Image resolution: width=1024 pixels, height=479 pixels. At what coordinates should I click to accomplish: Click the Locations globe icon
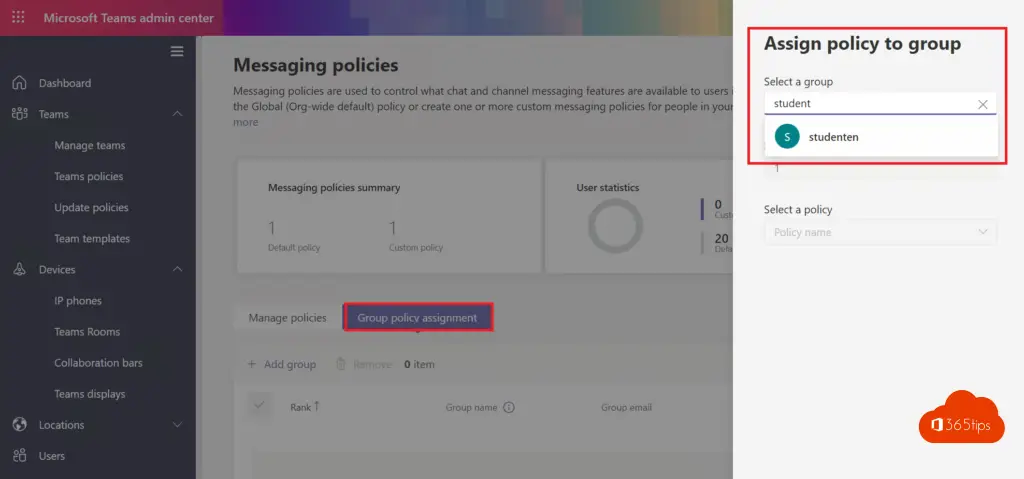tap(19, 425)
